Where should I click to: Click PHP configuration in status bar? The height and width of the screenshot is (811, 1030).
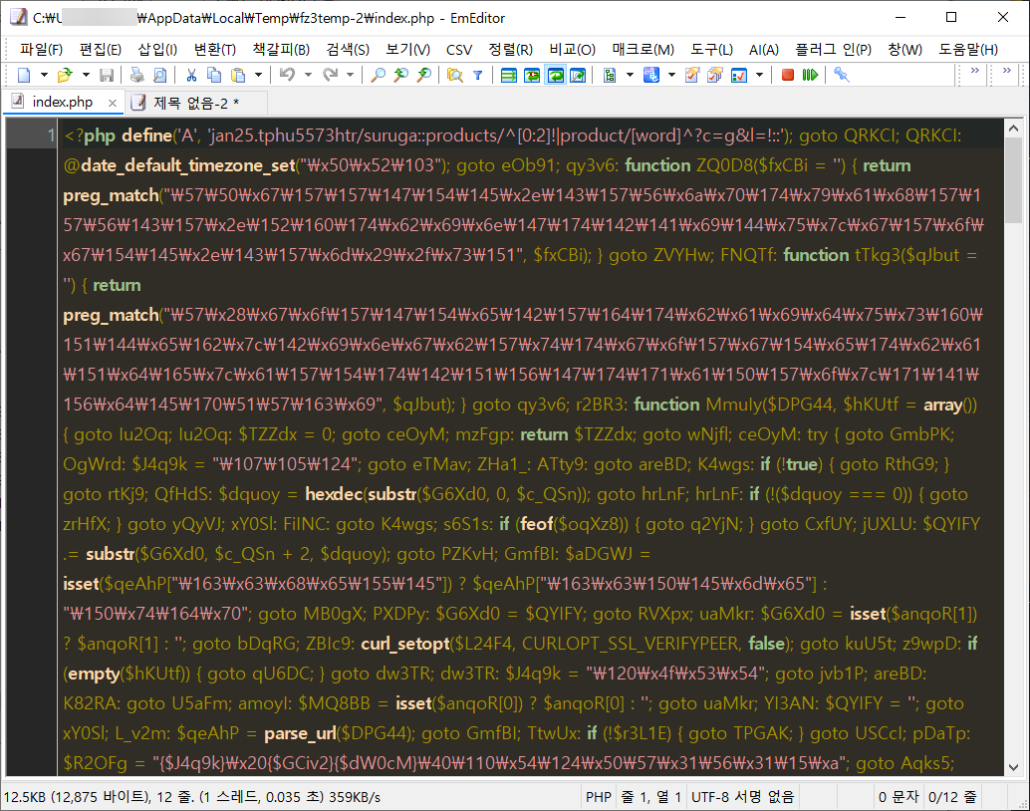pyautogui.click(x=598, y=797)
